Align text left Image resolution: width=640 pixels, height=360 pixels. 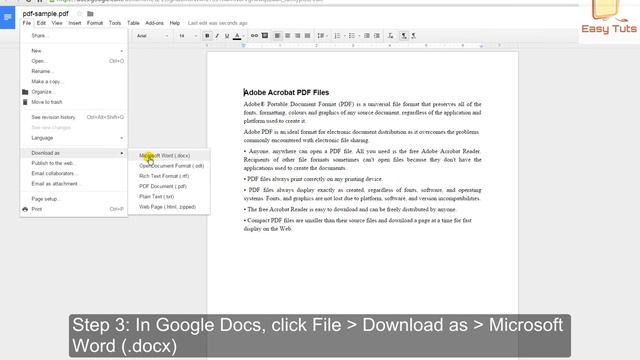coord(277,36)
